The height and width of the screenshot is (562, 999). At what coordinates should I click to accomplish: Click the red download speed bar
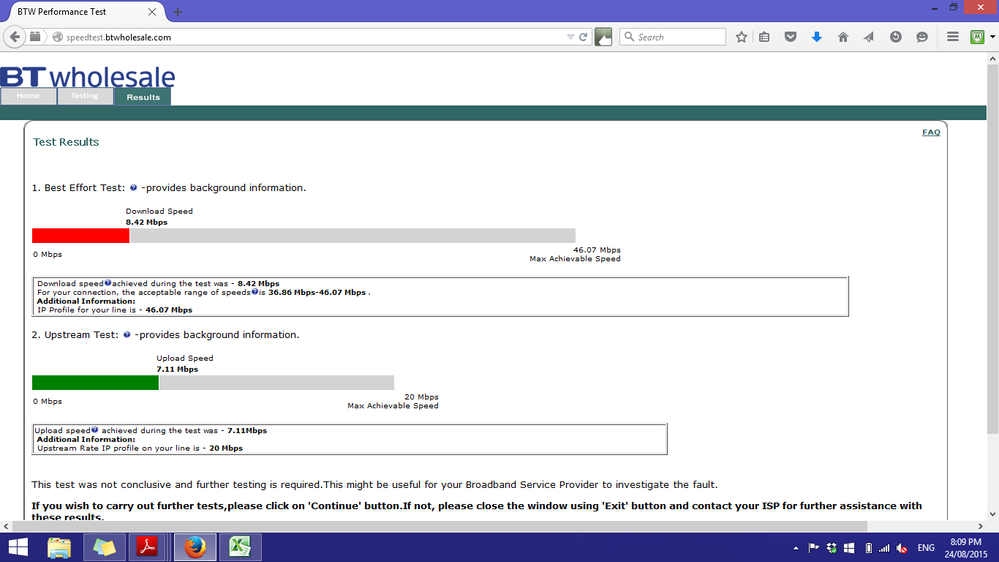coord(81,236)
